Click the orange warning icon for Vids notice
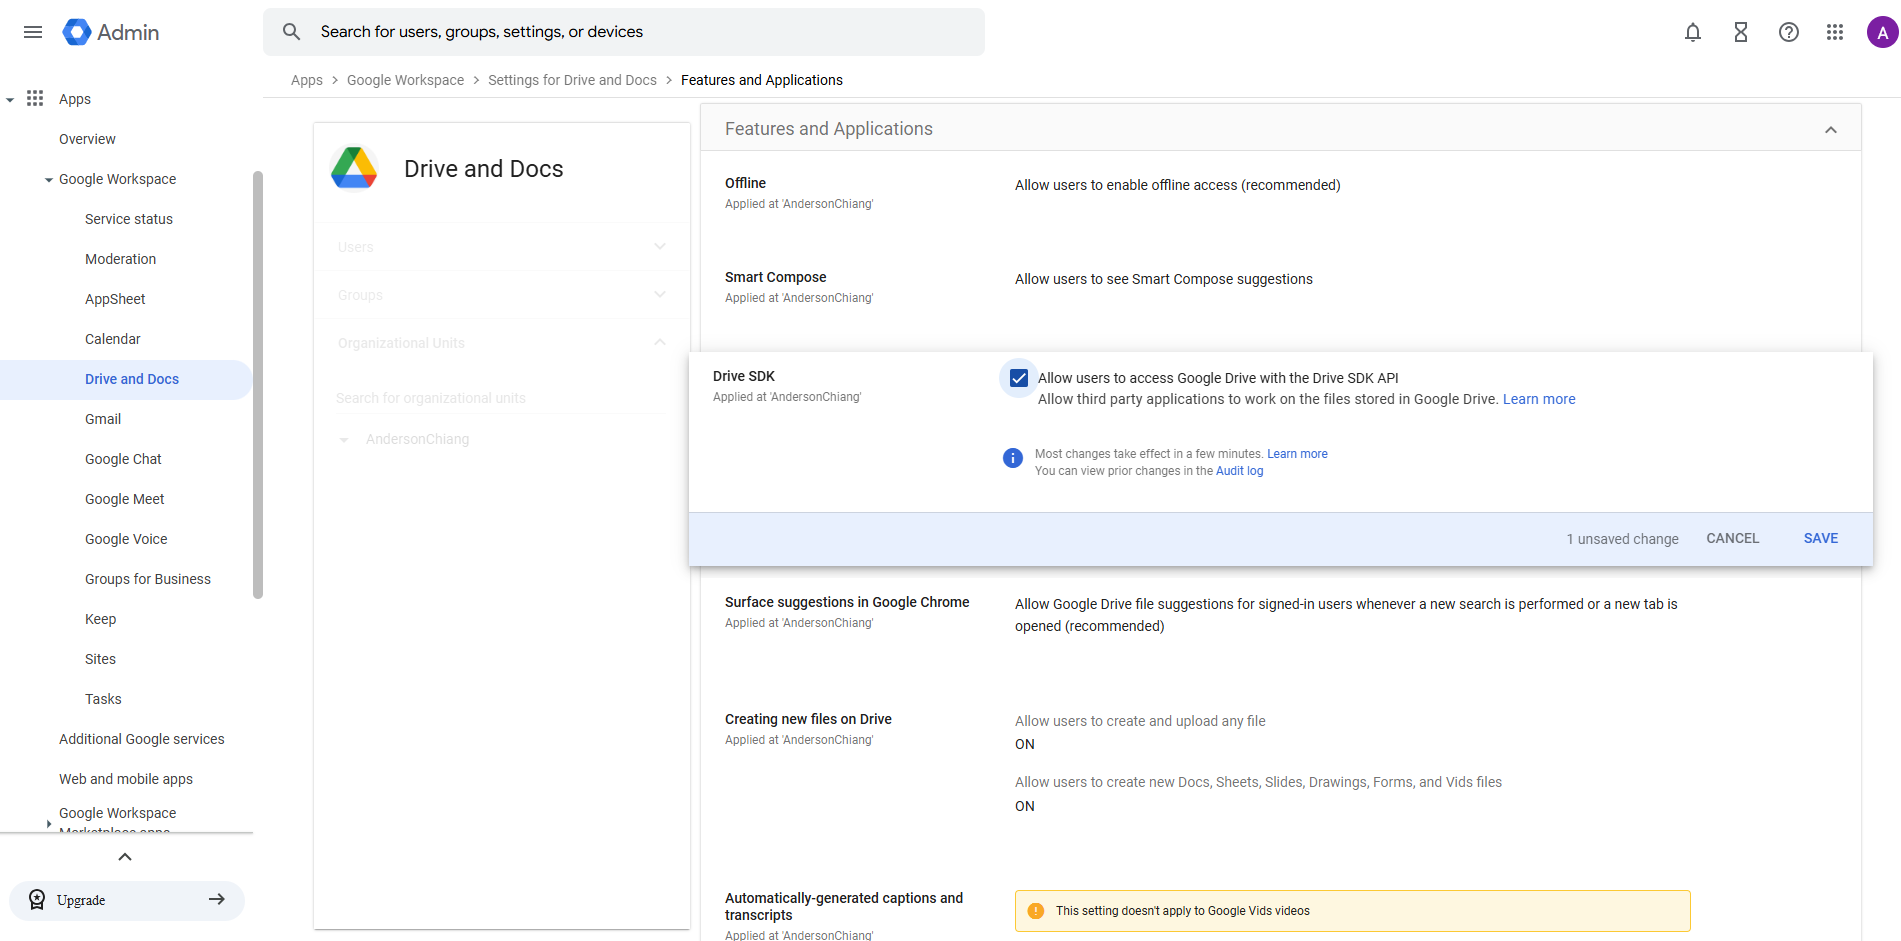Viewport: 1901px width, 941px height. pyautogui.click(x=1036, y=911)
